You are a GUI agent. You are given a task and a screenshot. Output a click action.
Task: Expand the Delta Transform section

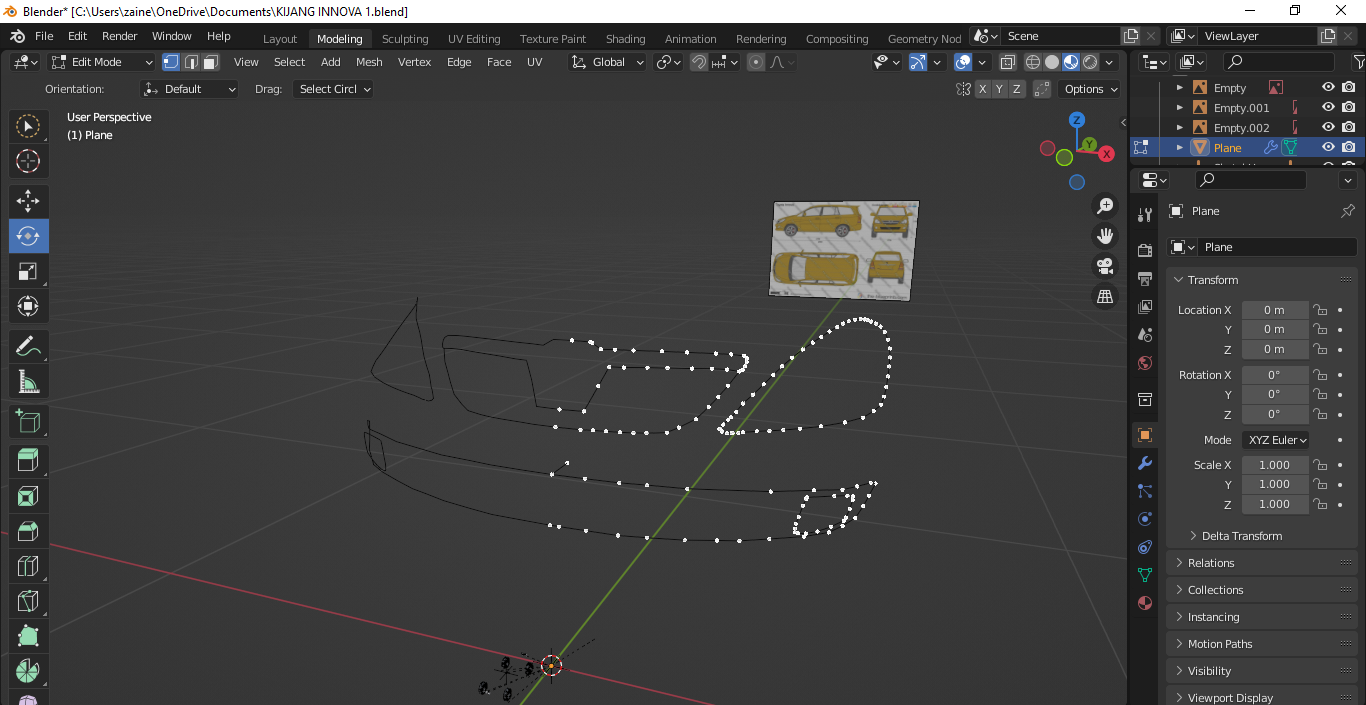(1241, 536)
